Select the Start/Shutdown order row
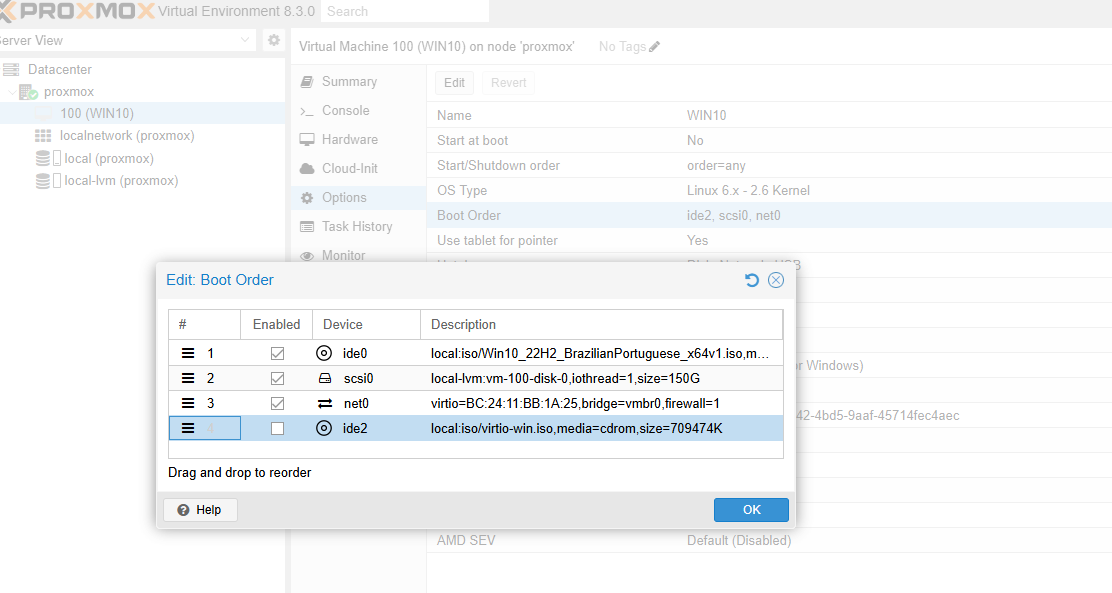The height and width of the screenshot is (593, 1112). (769, 166)
